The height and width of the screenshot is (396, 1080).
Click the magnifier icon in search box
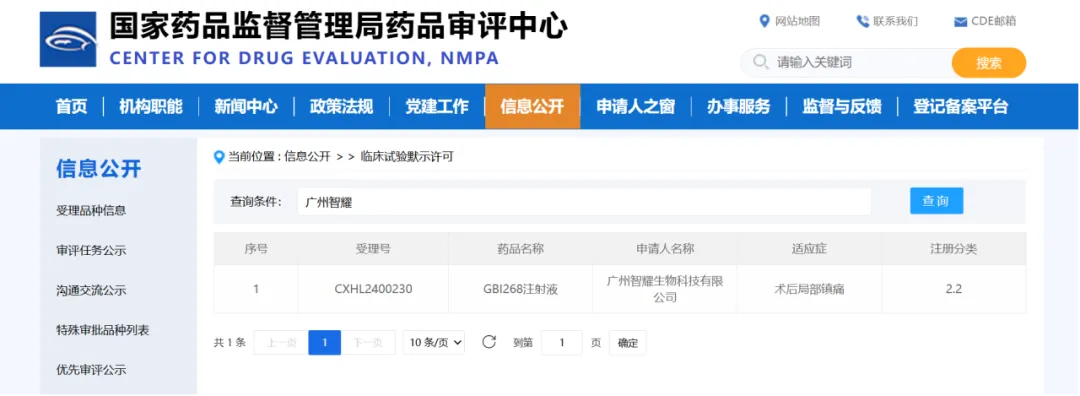click(x=760, y=63)
